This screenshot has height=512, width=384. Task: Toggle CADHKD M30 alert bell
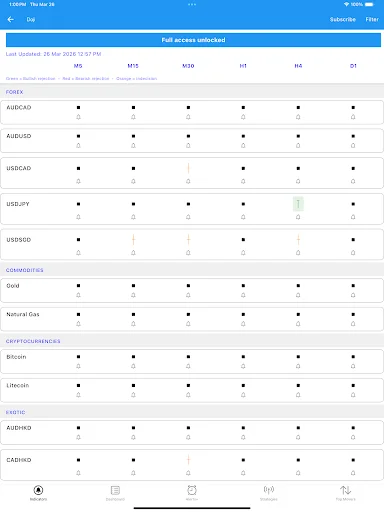pos(188,473)
